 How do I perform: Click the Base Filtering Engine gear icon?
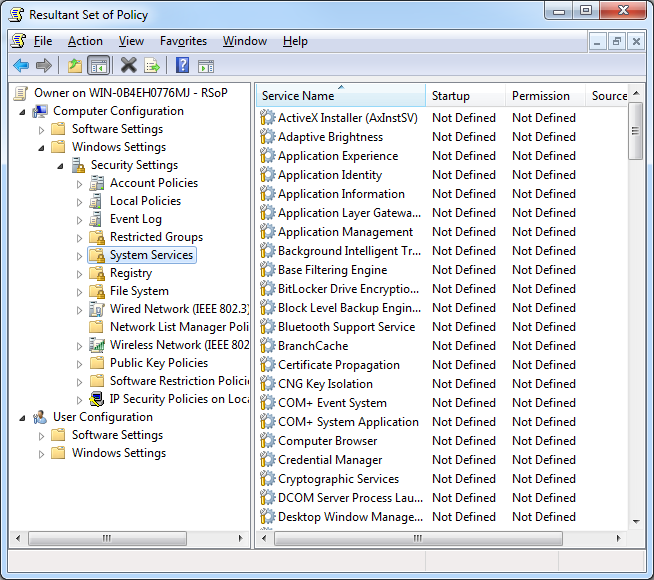(x=267, y=270)
